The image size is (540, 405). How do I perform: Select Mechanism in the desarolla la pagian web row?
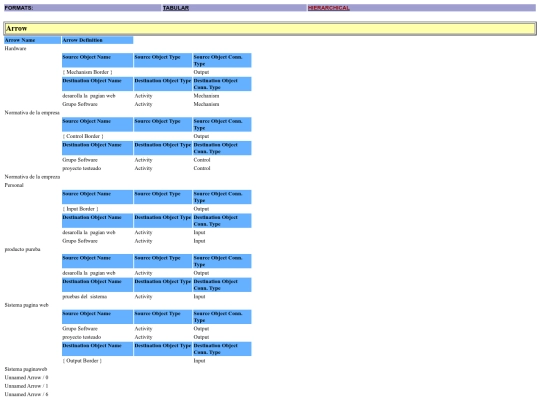206,96
